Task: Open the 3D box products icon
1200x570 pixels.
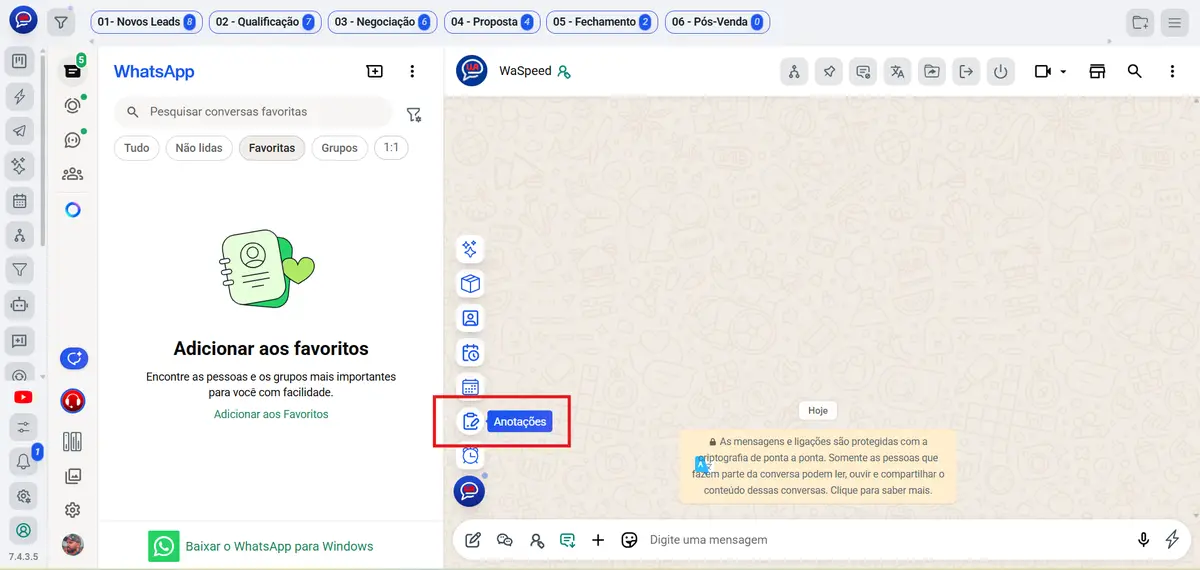Action: (x=470, y=284)
